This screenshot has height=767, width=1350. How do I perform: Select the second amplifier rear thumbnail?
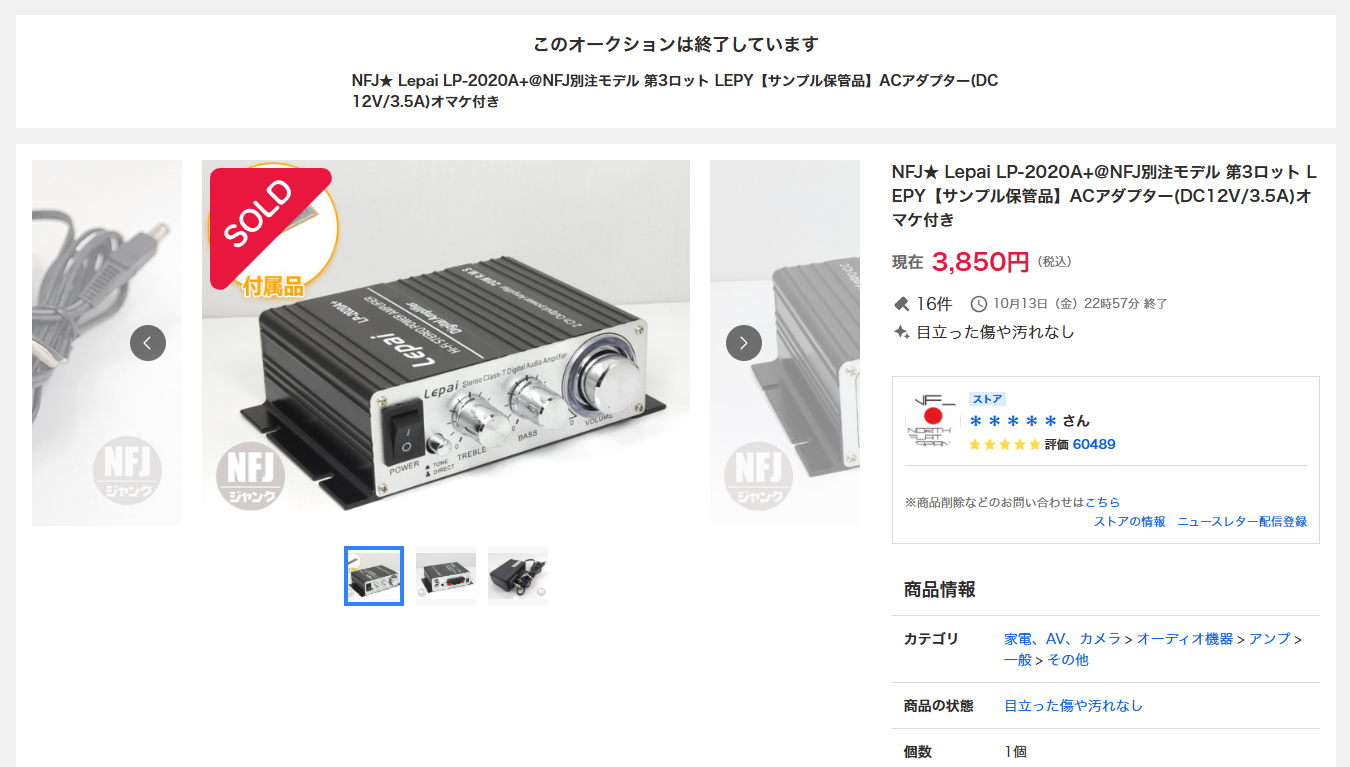pyautogui.click(x=446, y=576)
